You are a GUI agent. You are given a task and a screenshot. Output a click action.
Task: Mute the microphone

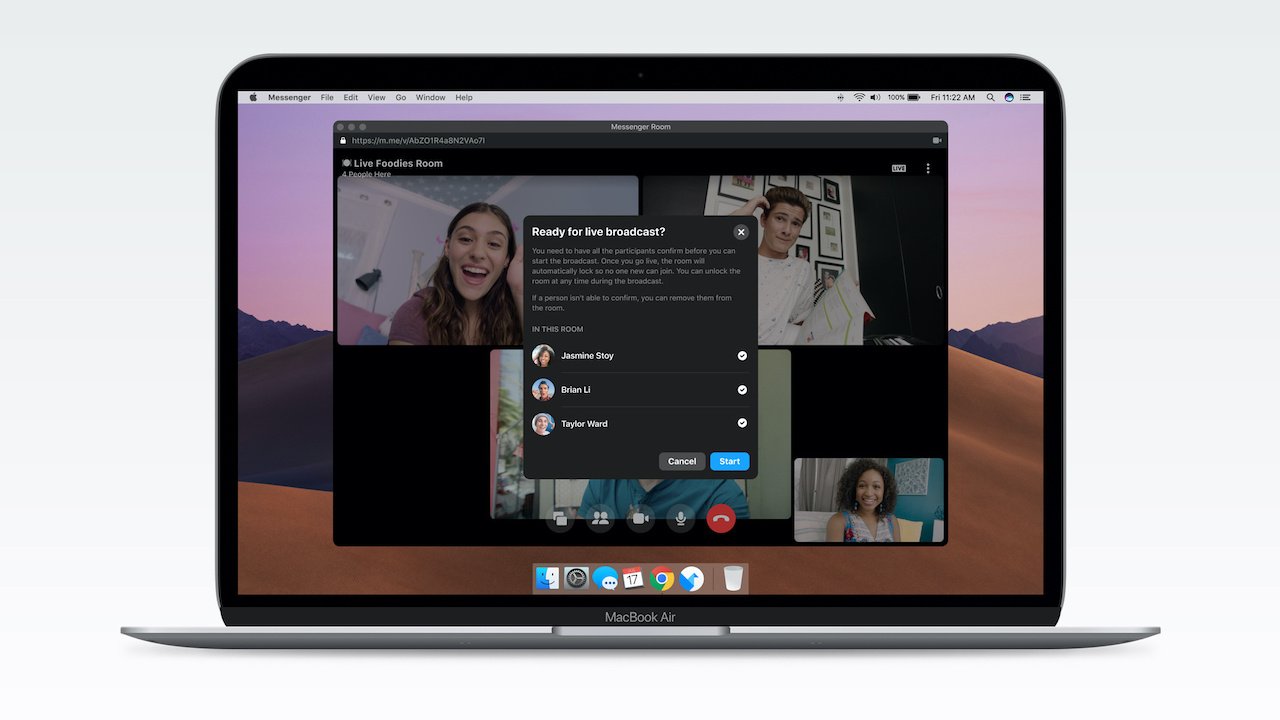(681, 518)
